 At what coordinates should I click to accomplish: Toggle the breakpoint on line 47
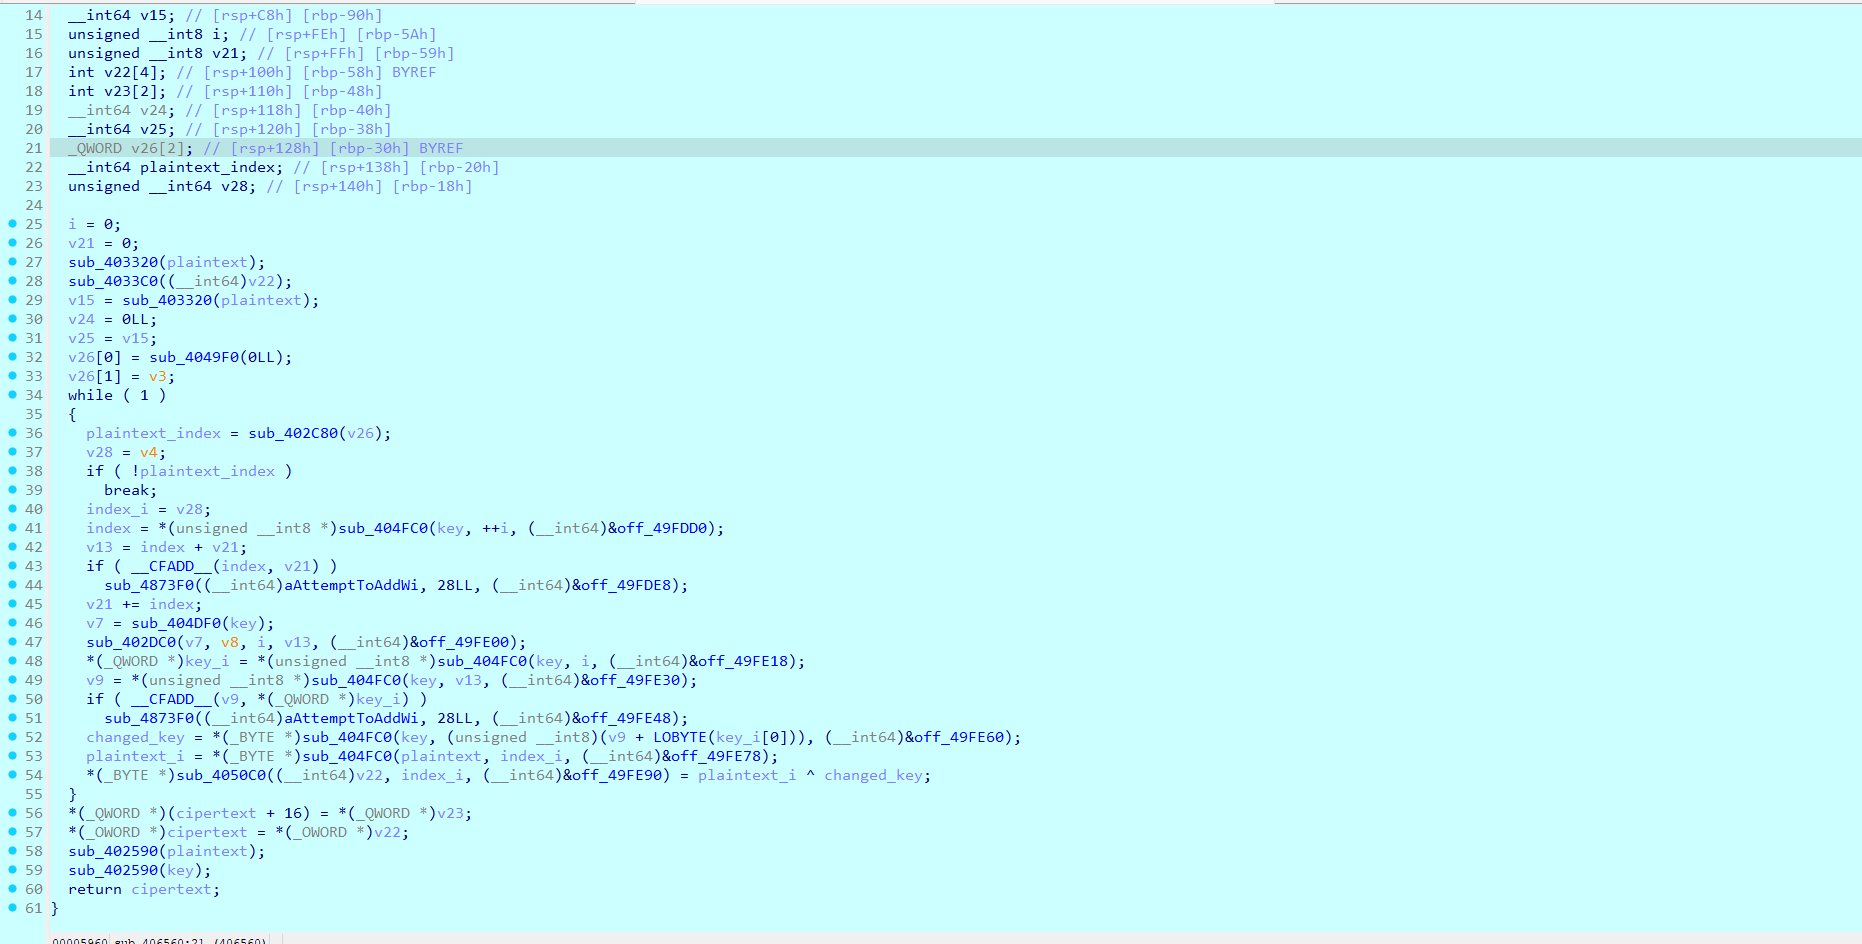[10, 642]
